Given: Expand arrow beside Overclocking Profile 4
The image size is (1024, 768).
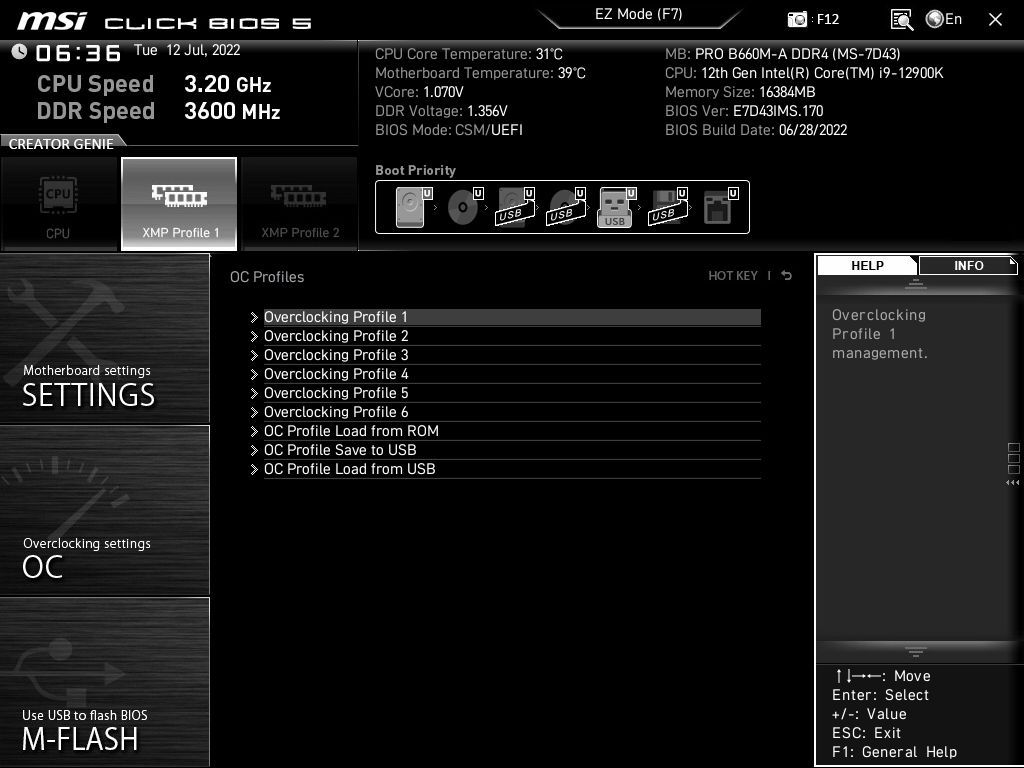Looking at the screenshot, I should tap(254, 374).
